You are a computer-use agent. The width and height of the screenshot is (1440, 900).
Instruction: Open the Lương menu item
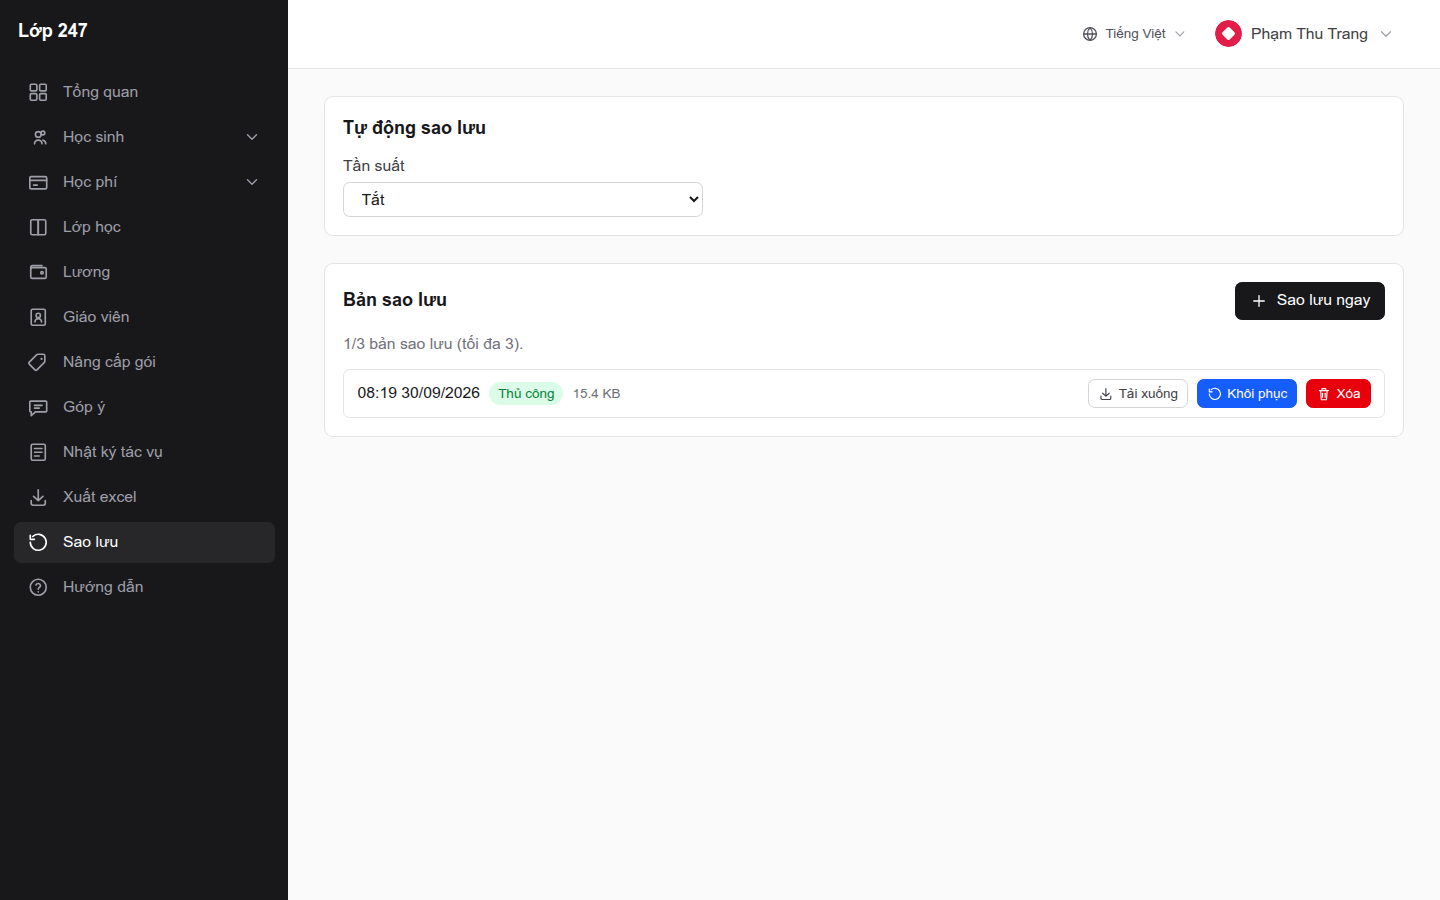click(144, 272)
